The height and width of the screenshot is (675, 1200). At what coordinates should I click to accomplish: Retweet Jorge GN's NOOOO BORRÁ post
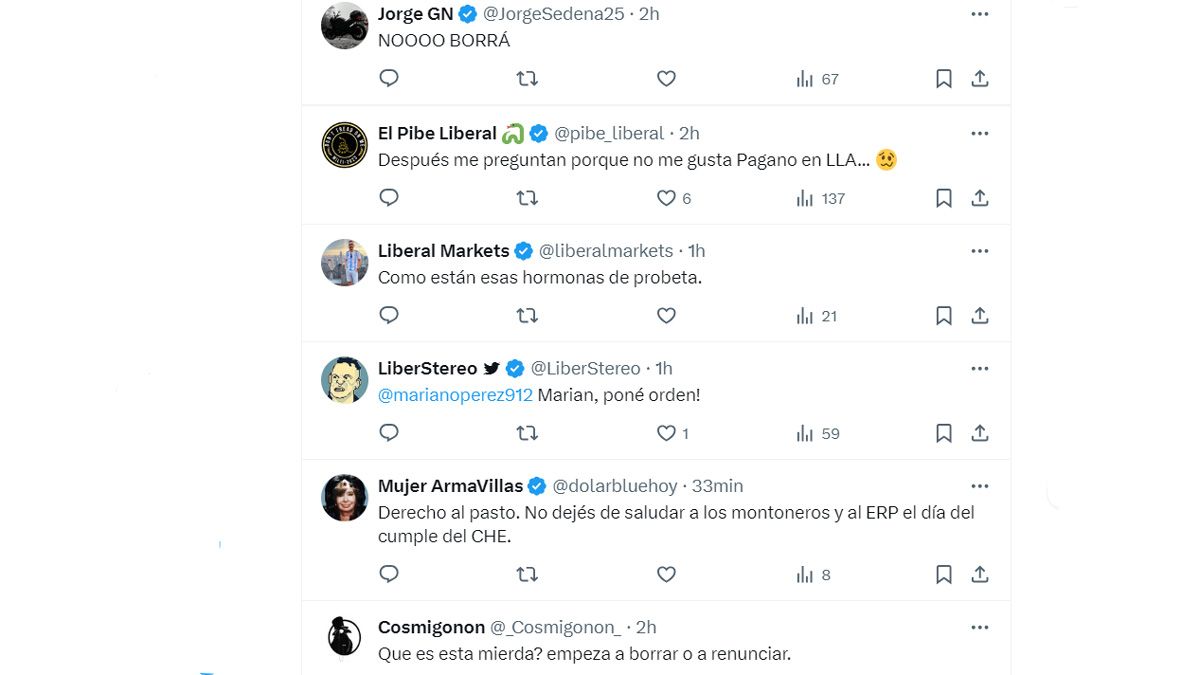pos(527,78)
